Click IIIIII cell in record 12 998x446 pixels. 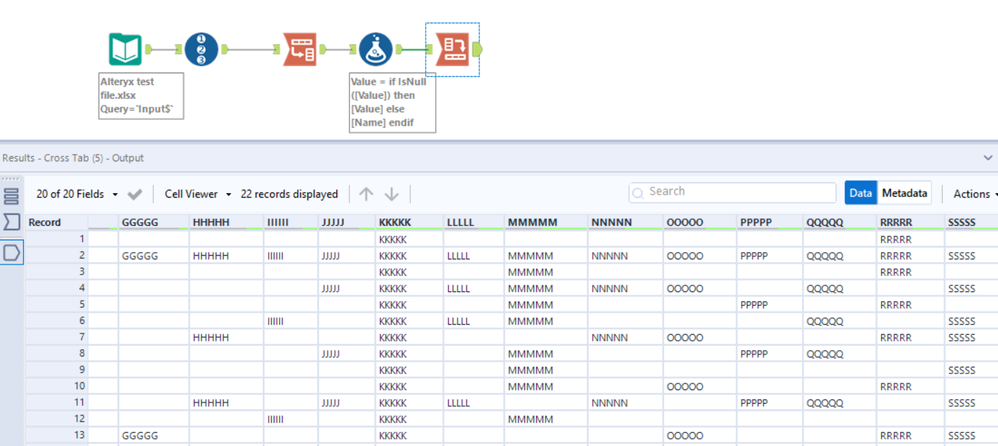[x=291, y=419]
